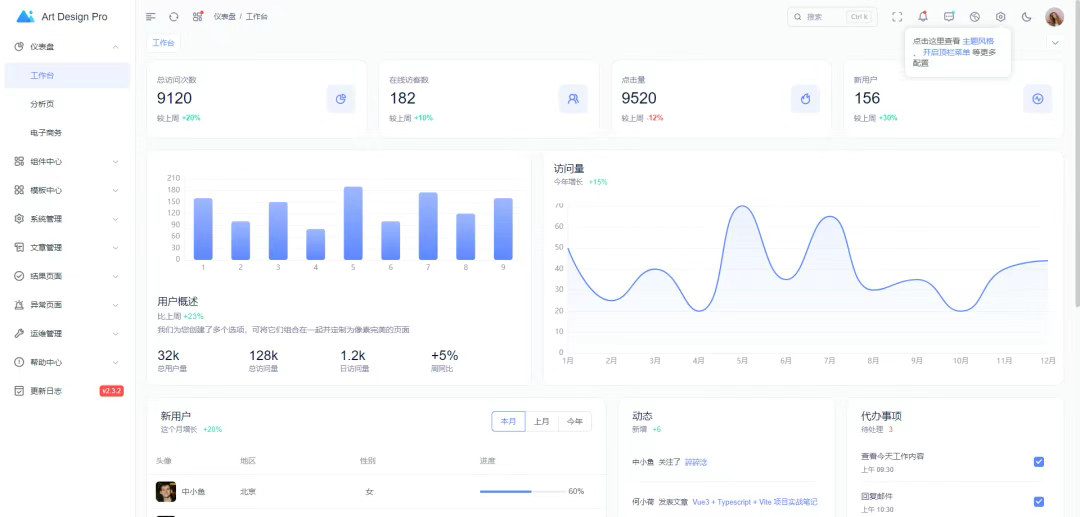This screenshot has width=1080, height=517.
Task: Click the 工作台 tab
Action: [x=163, y=43]
